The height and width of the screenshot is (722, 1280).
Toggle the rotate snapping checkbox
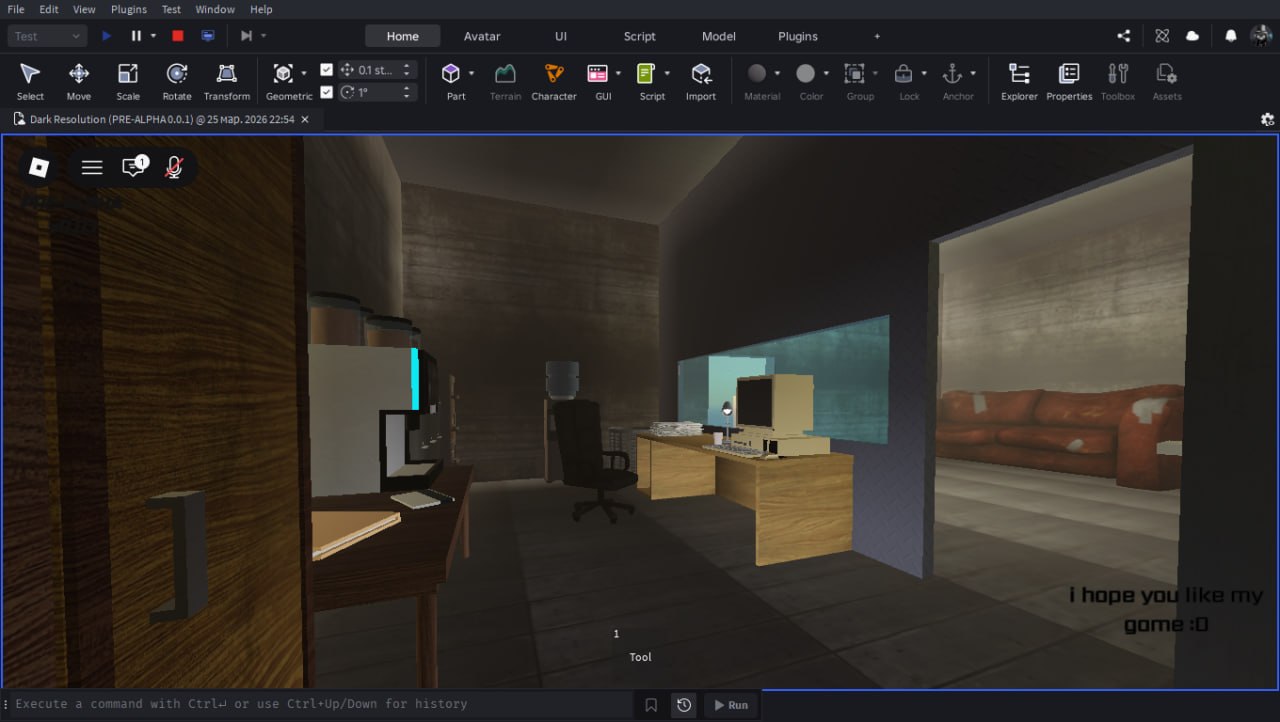click(326, 92)
